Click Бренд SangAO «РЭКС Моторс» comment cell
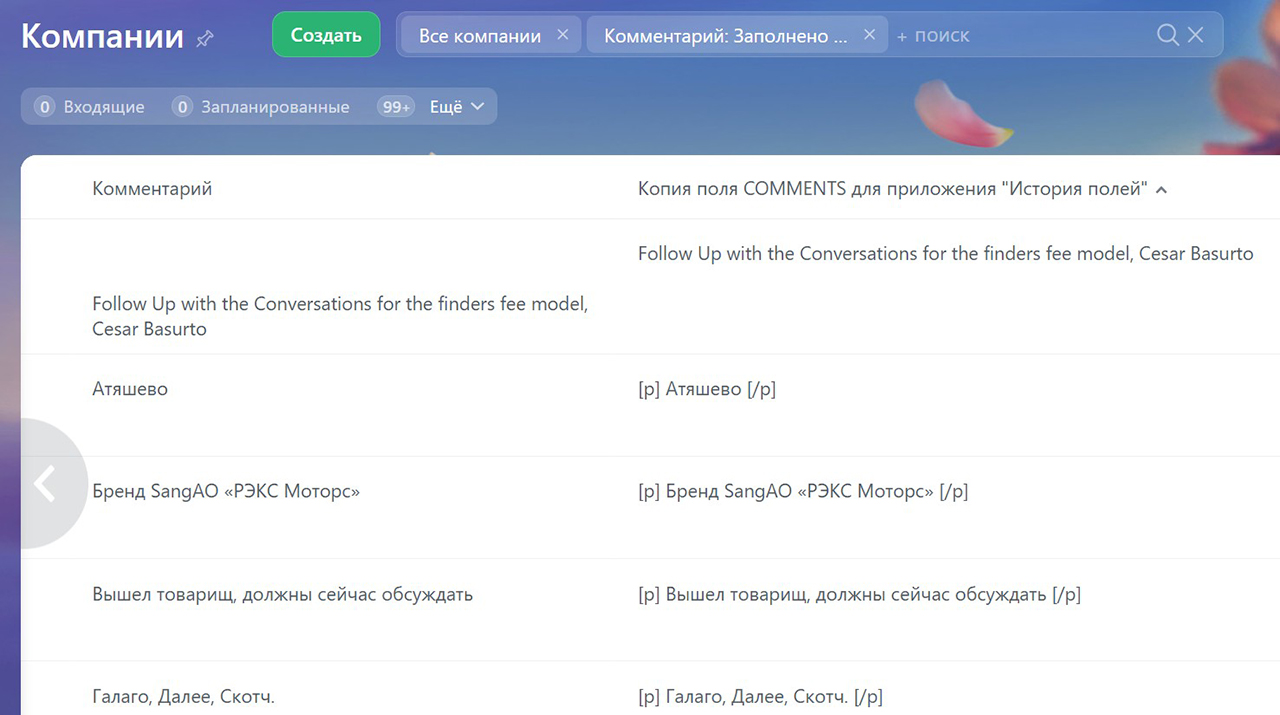1280x715 pixels. point(226,491)
